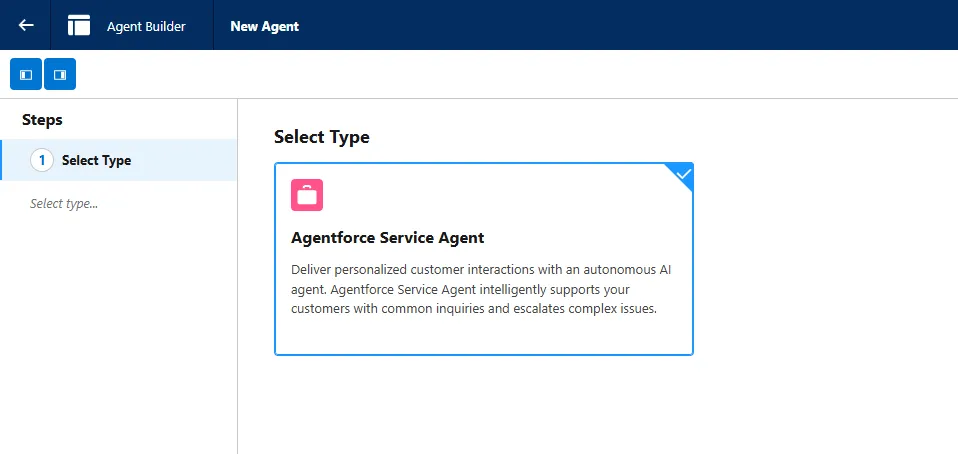Click the step number 1 circle

[x=42, y=161]
